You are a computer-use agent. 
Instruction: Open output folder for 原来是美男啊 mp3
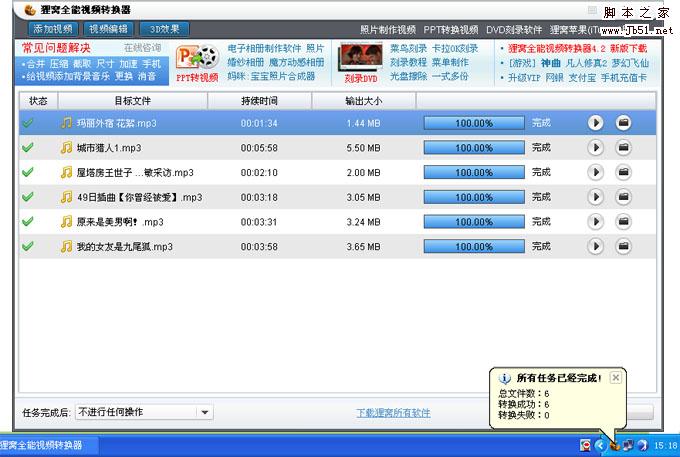(623, 222)
